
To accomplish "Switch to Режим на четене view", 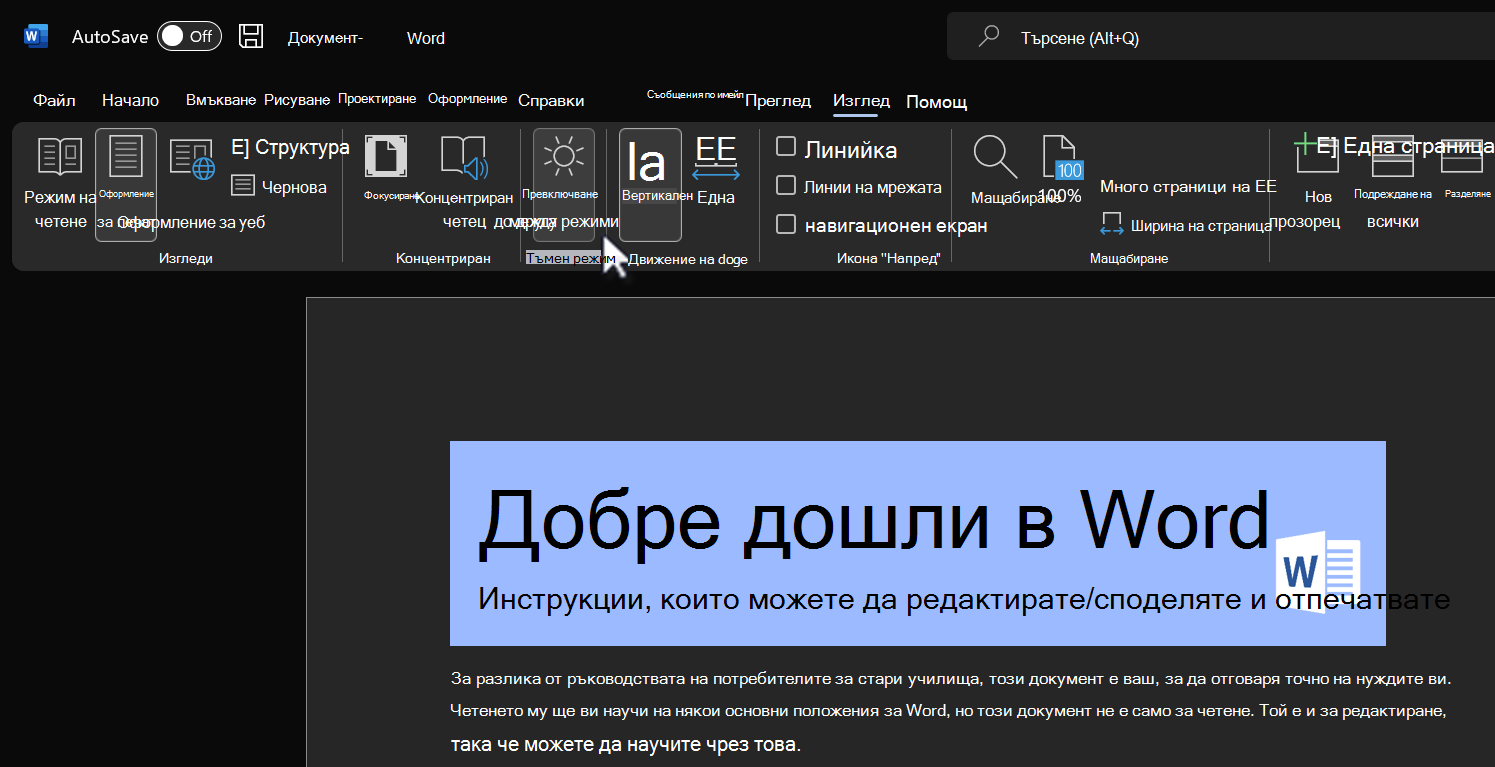I will coord(60,183).
